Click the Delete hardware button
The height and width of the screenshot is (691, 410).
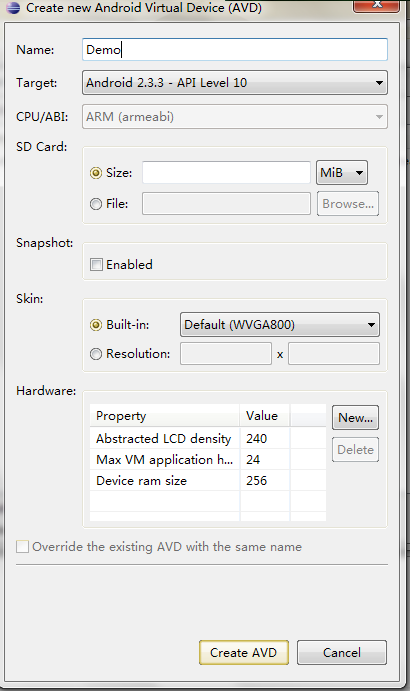(x=355, y=450)
